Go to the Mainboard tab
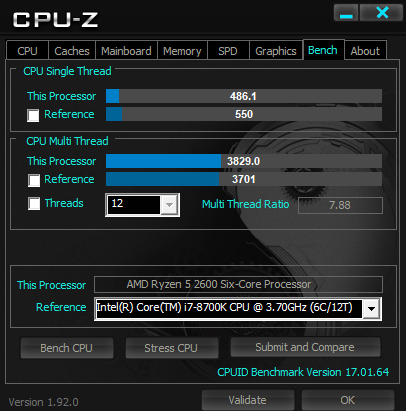 point(126,51)
